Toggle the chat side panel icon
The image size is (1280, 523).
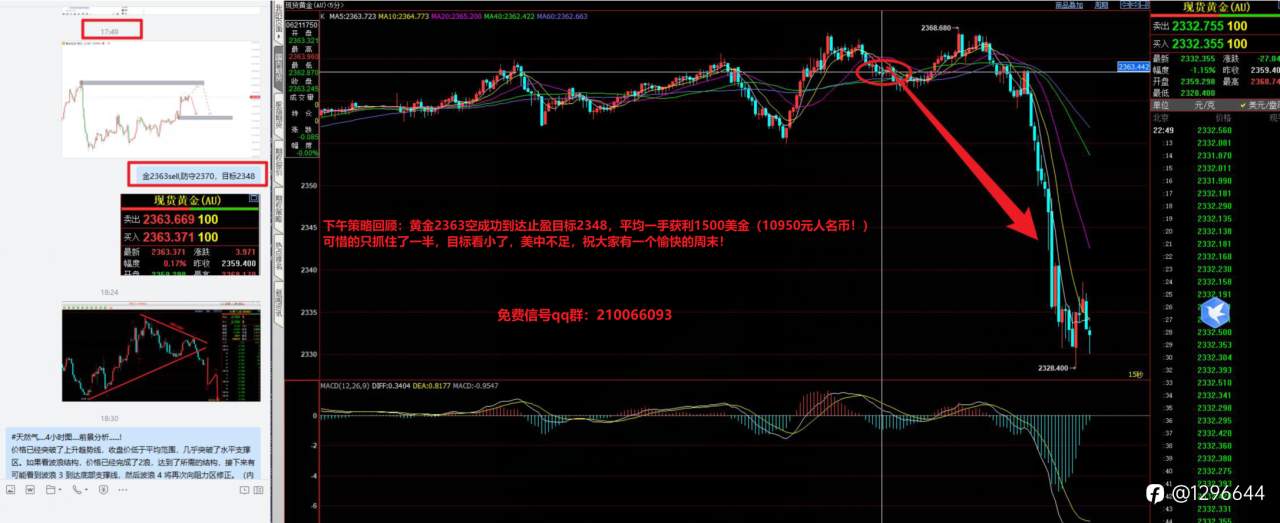tap(258, 490)
